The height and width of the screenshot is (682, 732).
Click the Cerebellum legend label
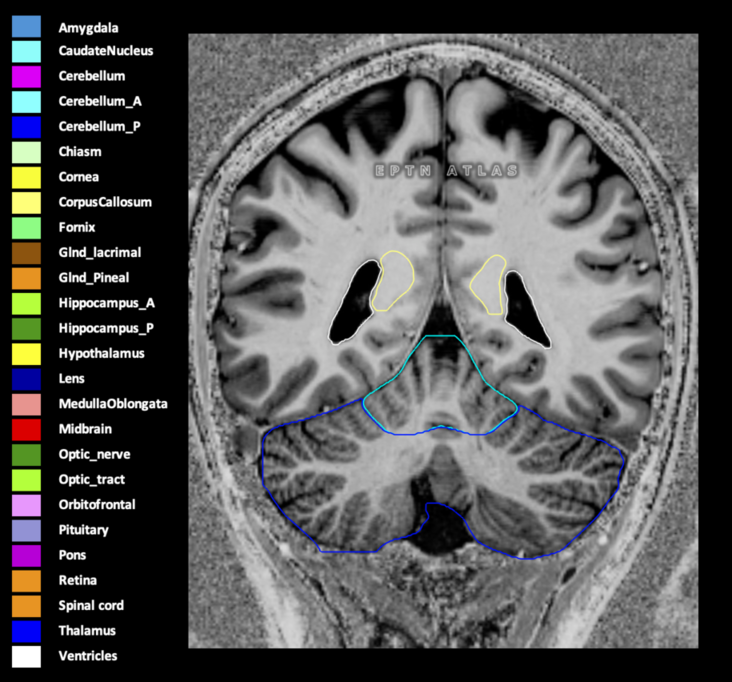[x=92, y=76]
